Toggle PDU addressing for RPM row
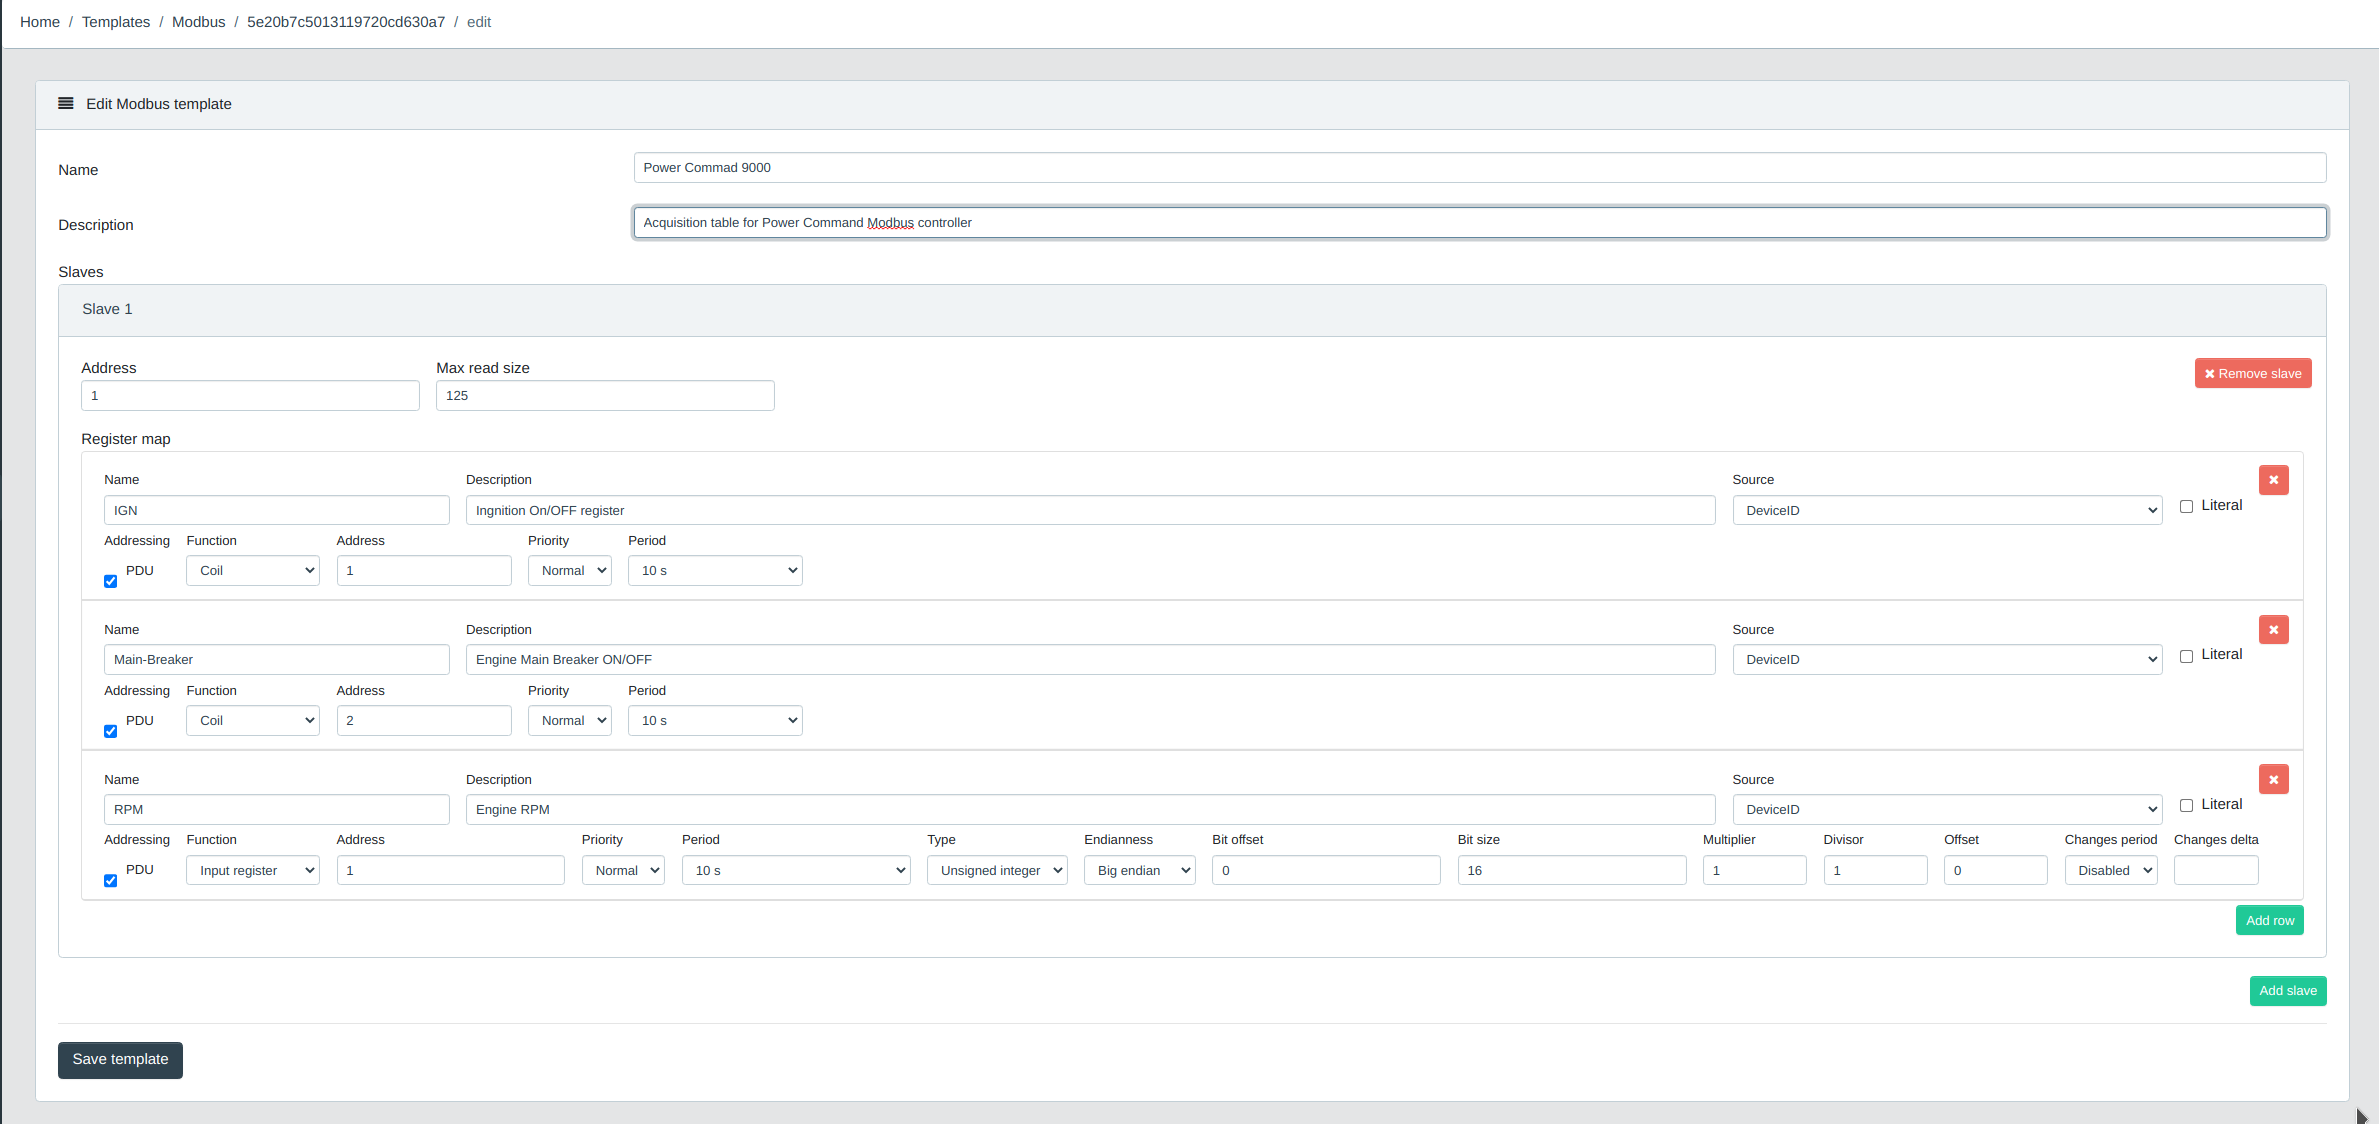Viewport: 2379px width, 1124px height. [111, 881]
